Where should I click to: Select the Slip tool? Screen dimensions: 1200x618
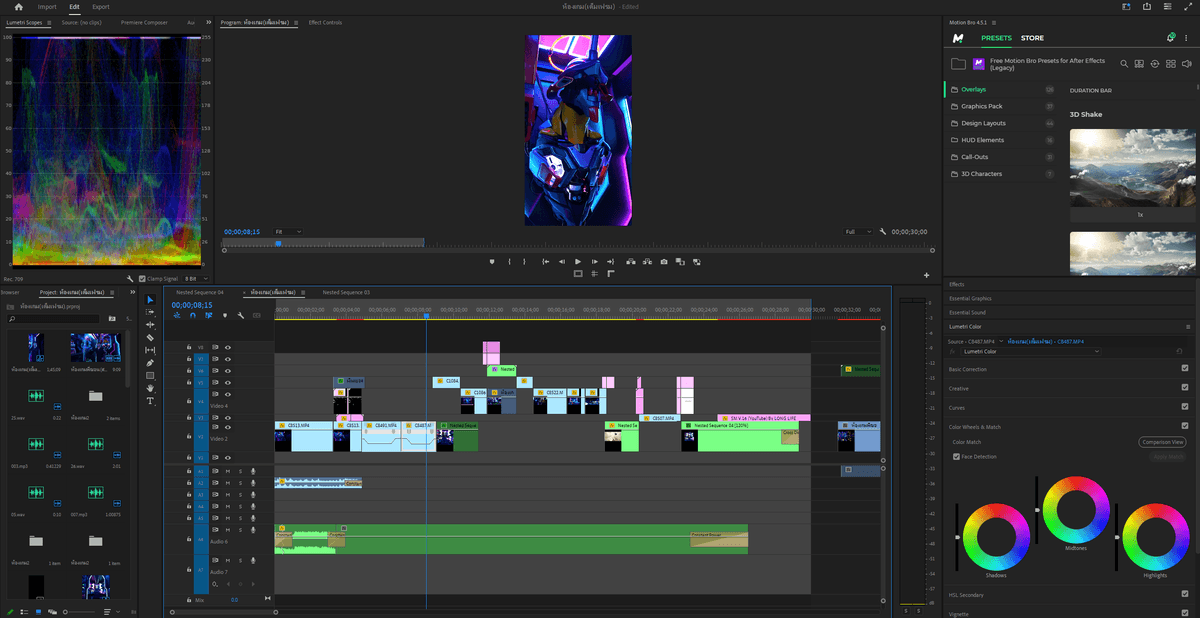[x=151, y=350]
